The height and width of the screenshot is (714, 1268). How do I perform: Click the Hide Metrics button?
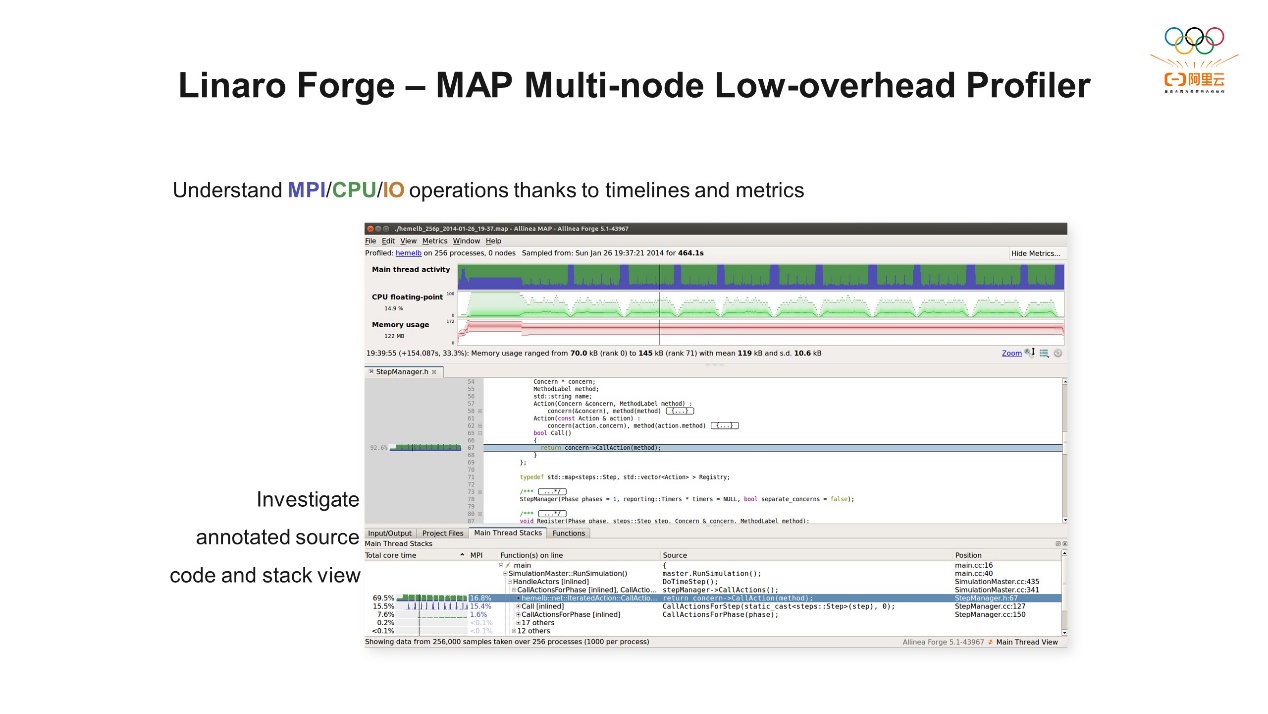pos(1035,253)
